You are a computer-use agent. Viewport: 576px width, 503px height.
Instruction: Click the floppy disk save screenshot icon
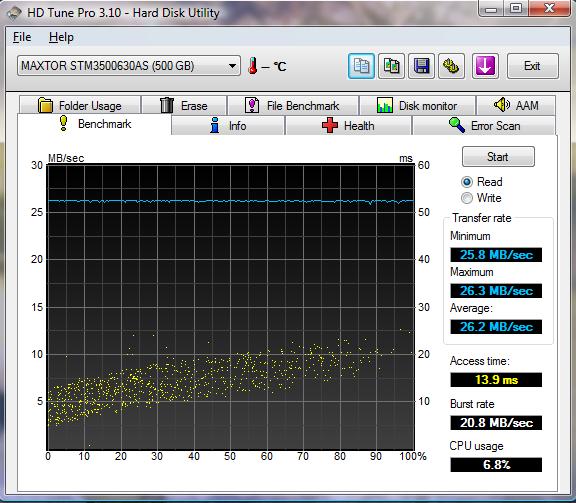coord(421,66)
